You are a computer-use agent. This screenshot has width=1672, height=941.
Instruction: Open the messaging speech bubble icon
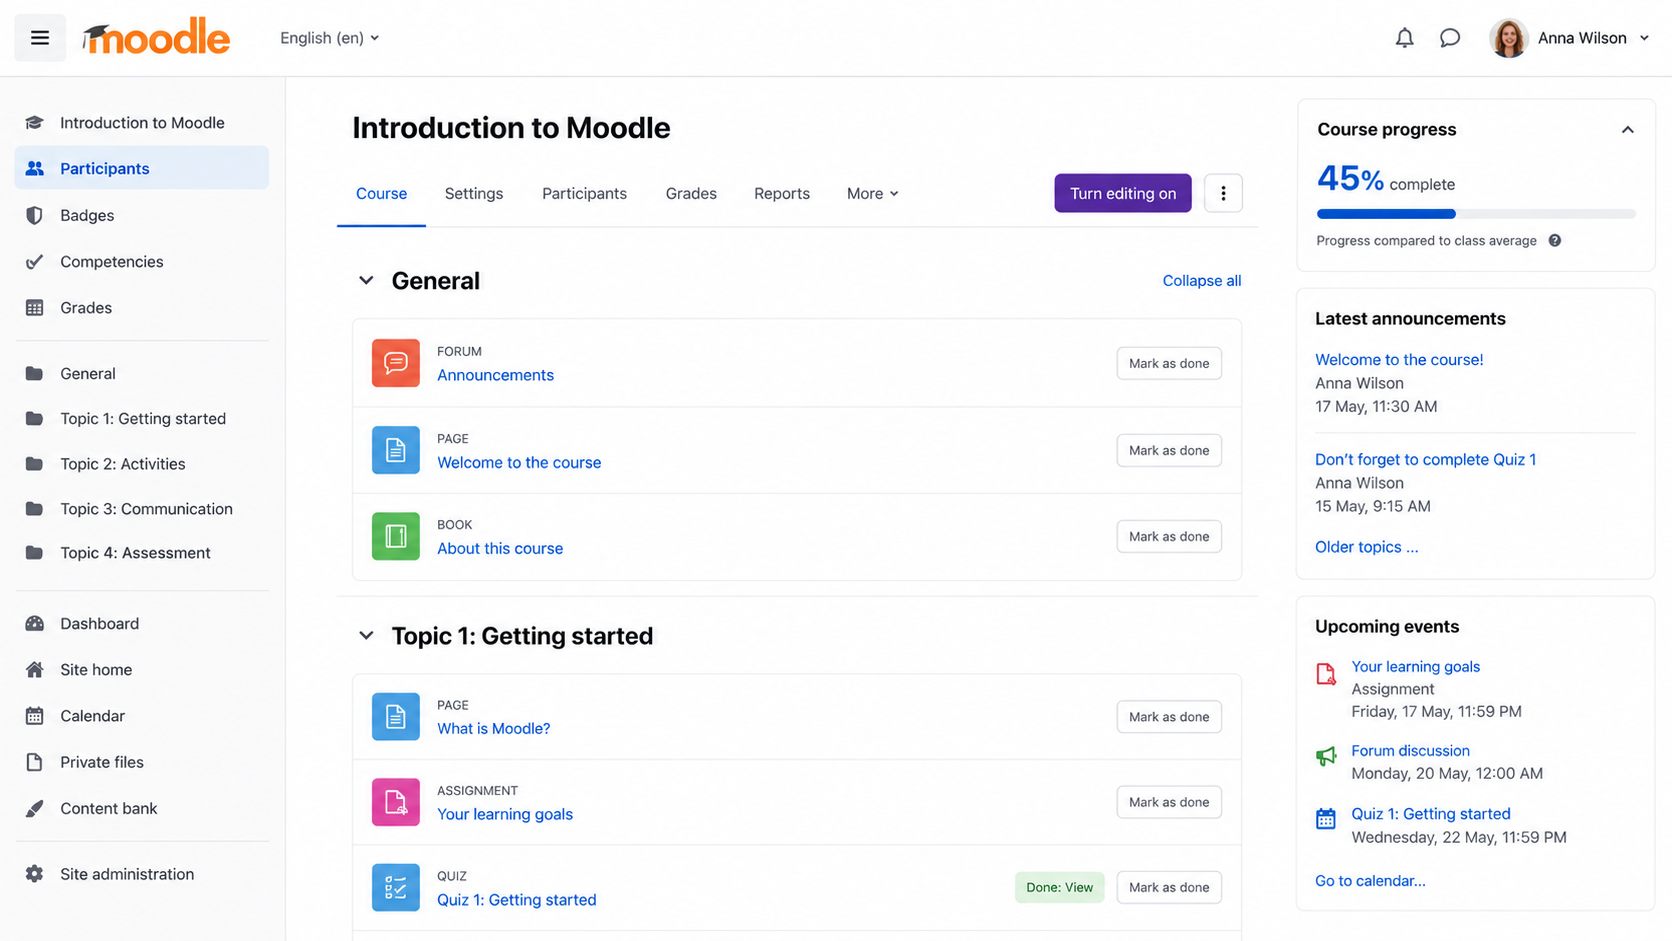(x=1450, y=38)
